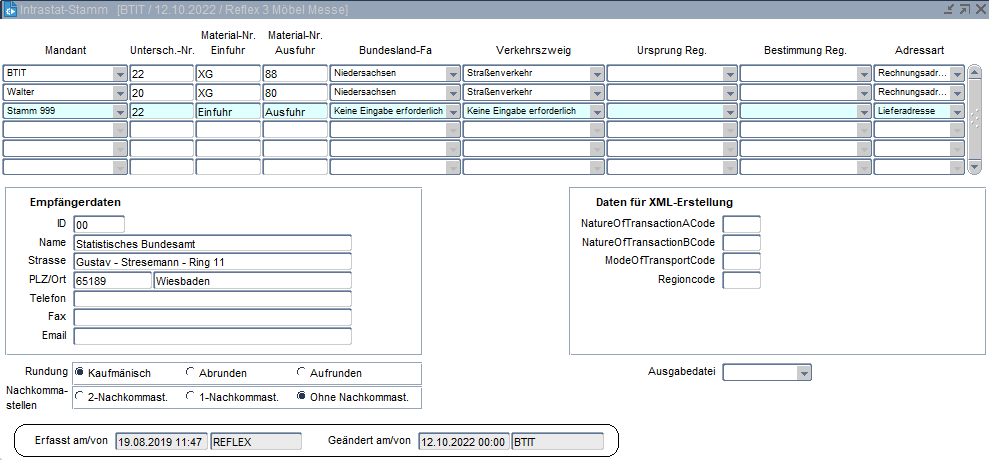Maximize the Intrastat-Stamm window
The height and width of the screenshot is (460, 989).
click(x=964, y=9)
